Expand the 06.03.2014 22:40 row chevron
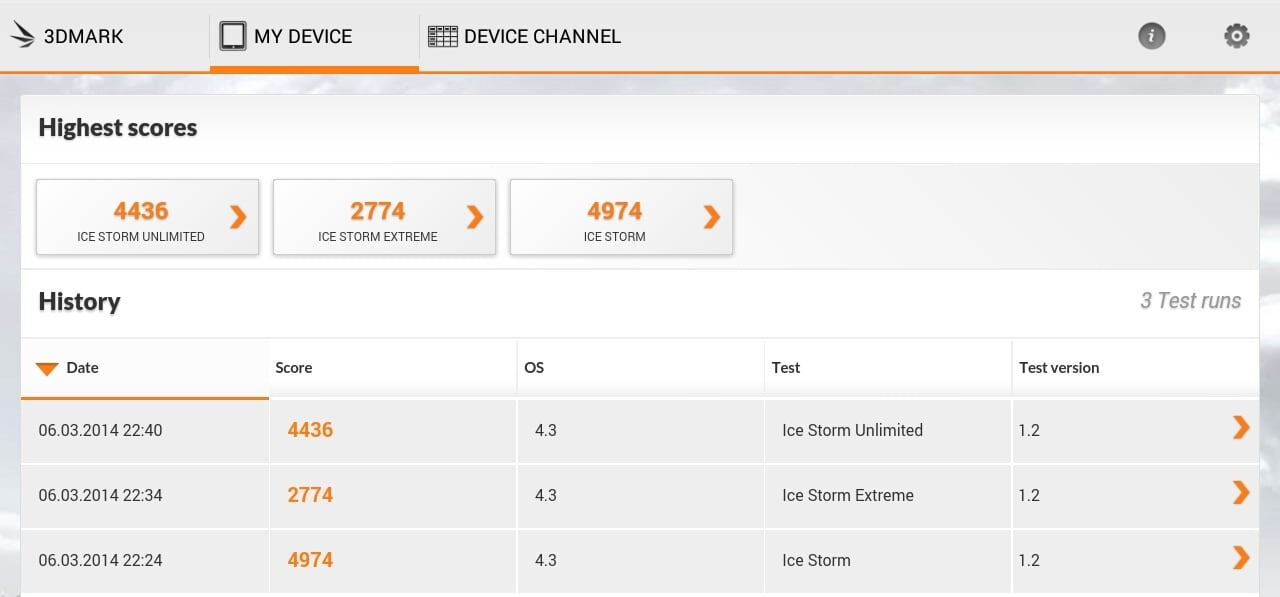Image resolution: width=1280 pixels, height=597 pixels. click(x=1241, y=428)
